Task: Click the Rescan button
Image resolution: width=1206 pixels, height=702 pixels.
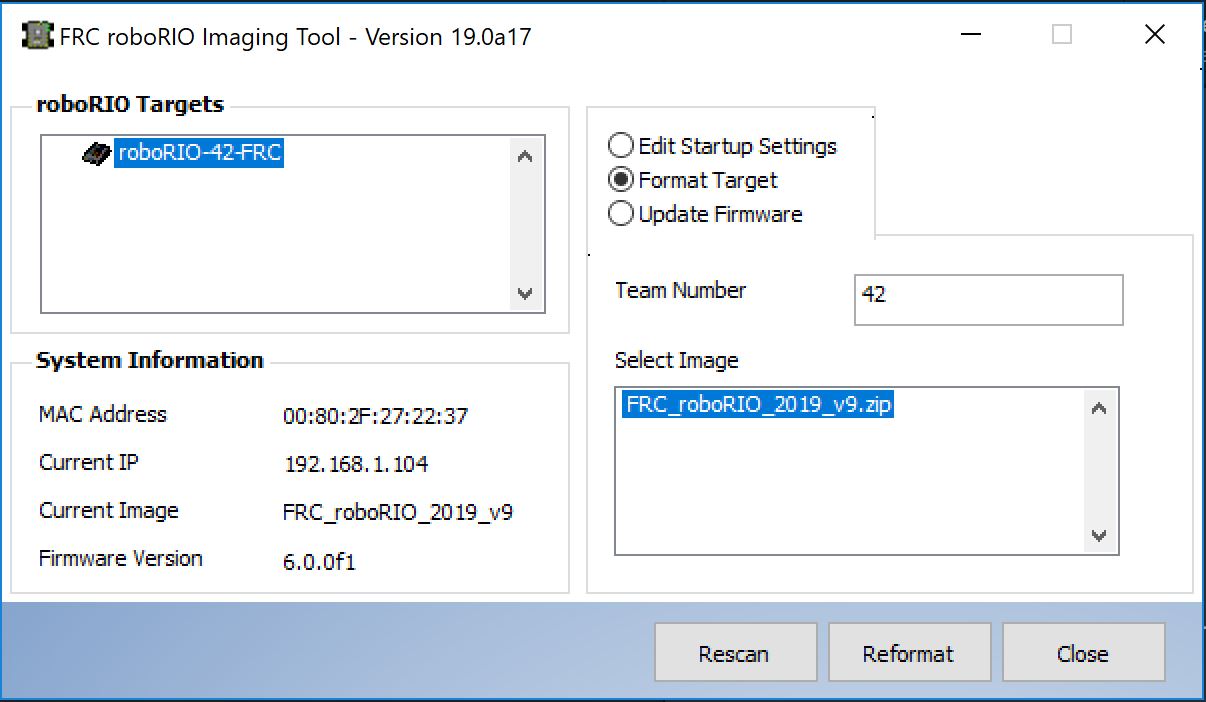Action: pos(735,654)
